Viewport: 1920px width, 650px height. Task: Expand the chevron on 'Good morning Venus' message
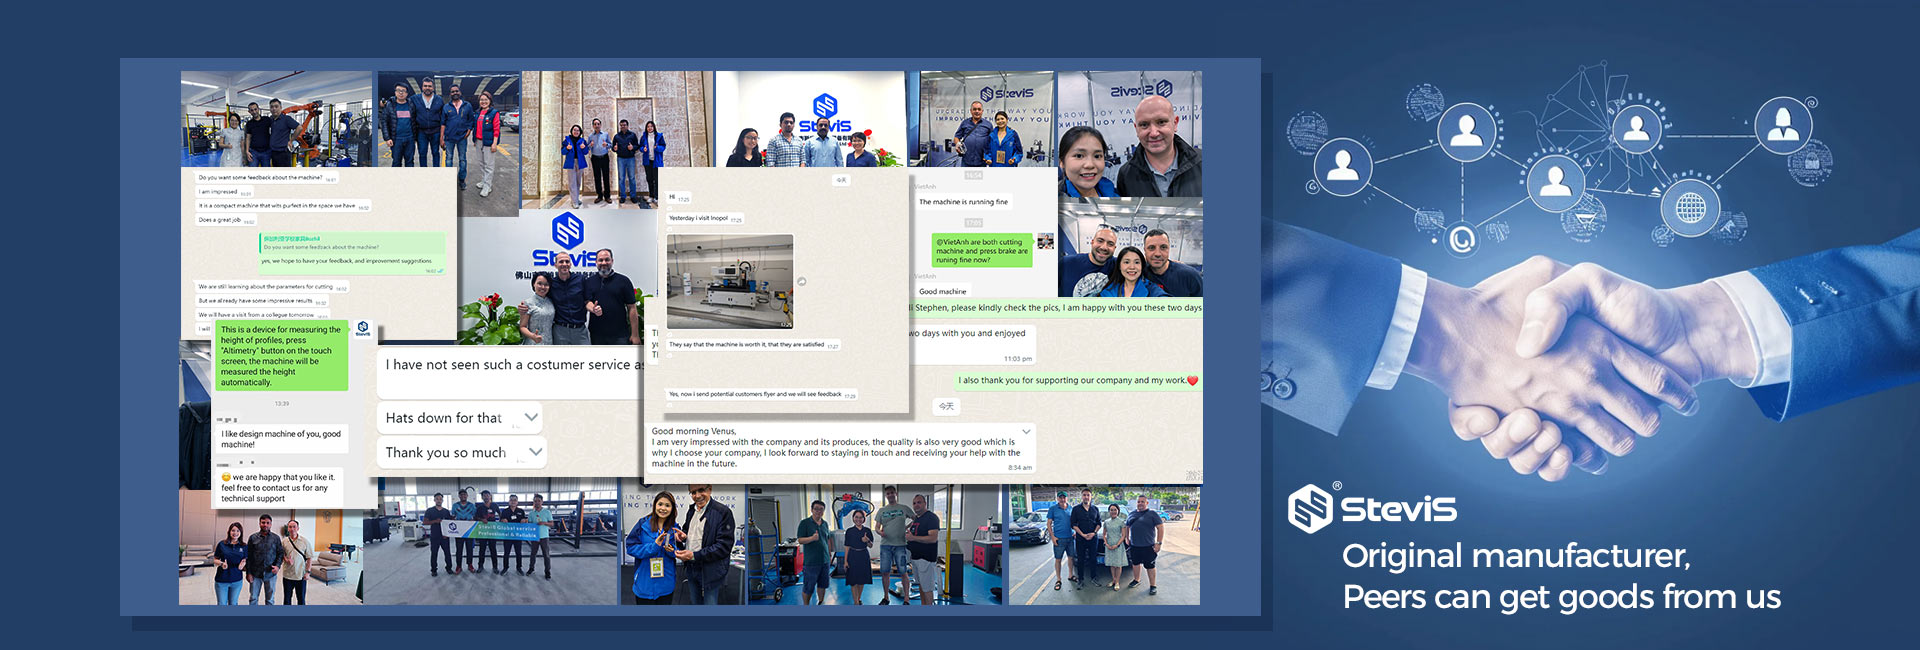(1025, 432)
